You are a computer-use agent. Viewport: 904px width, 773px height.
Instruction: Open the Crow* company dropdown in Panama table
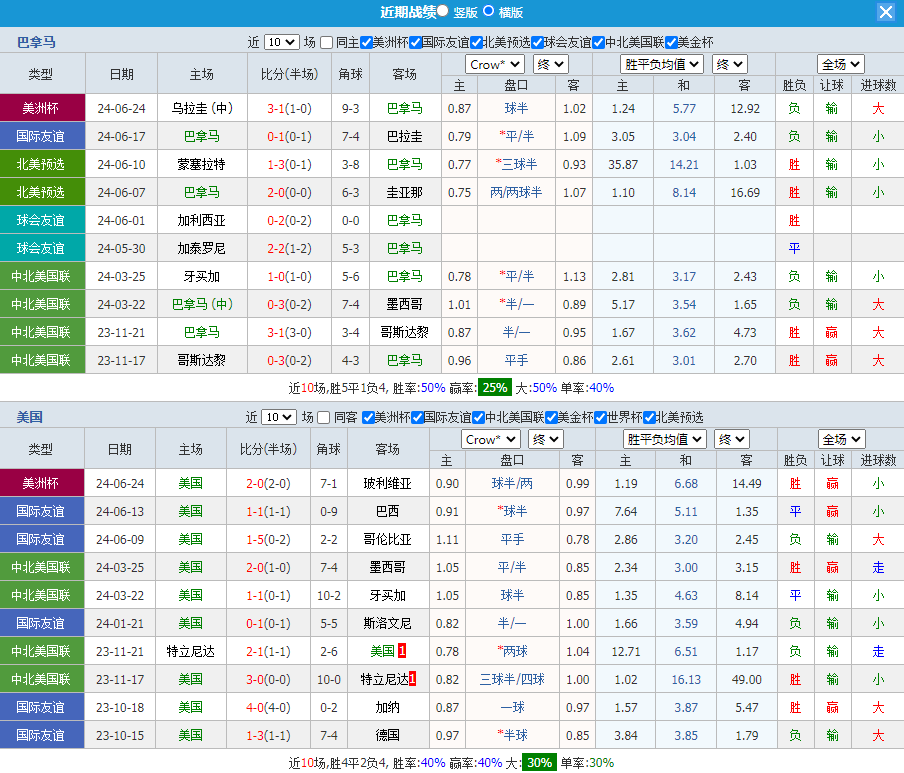[495, 64]
